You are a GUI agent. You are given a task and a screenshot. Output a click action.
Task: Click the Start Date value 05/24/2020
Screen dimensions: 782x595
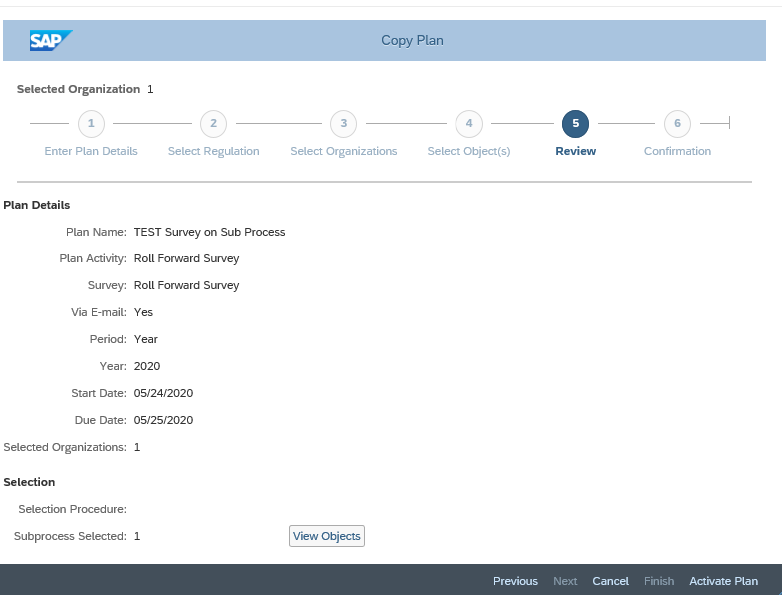163,393
